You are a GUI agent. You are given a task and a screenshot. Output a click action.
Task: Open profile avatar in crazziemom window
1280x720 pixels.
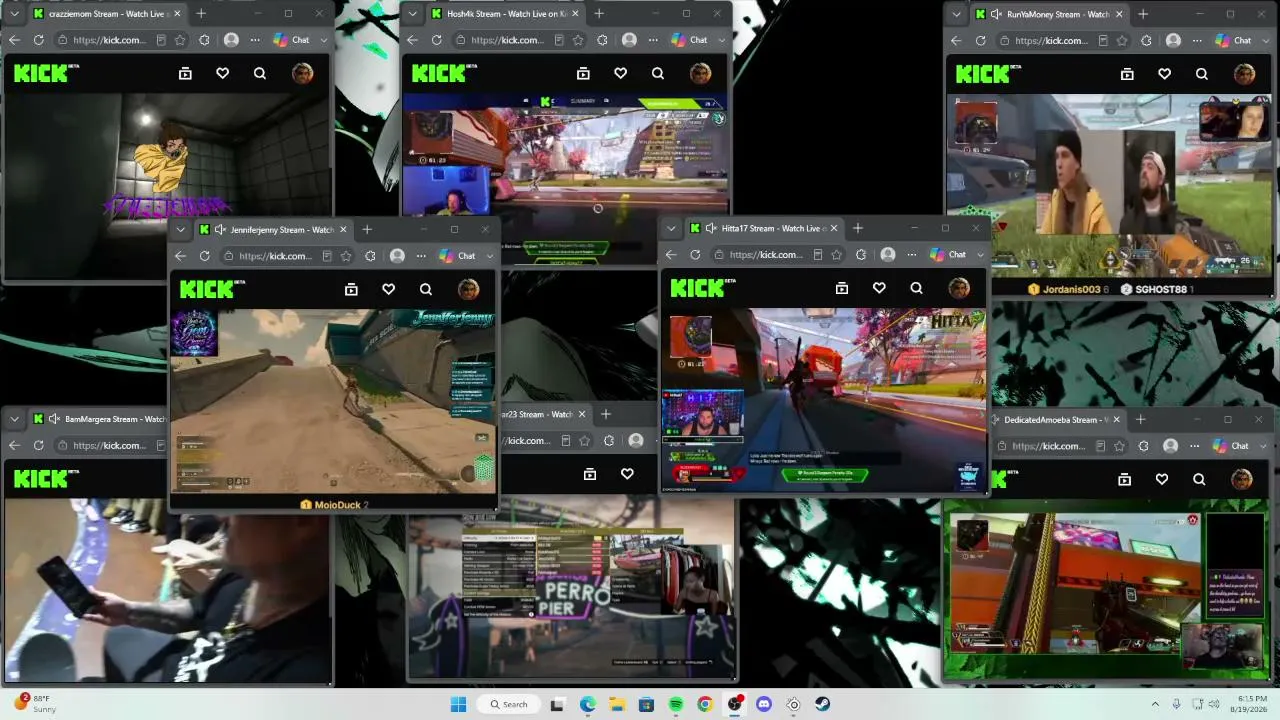[x=302, y=73]
